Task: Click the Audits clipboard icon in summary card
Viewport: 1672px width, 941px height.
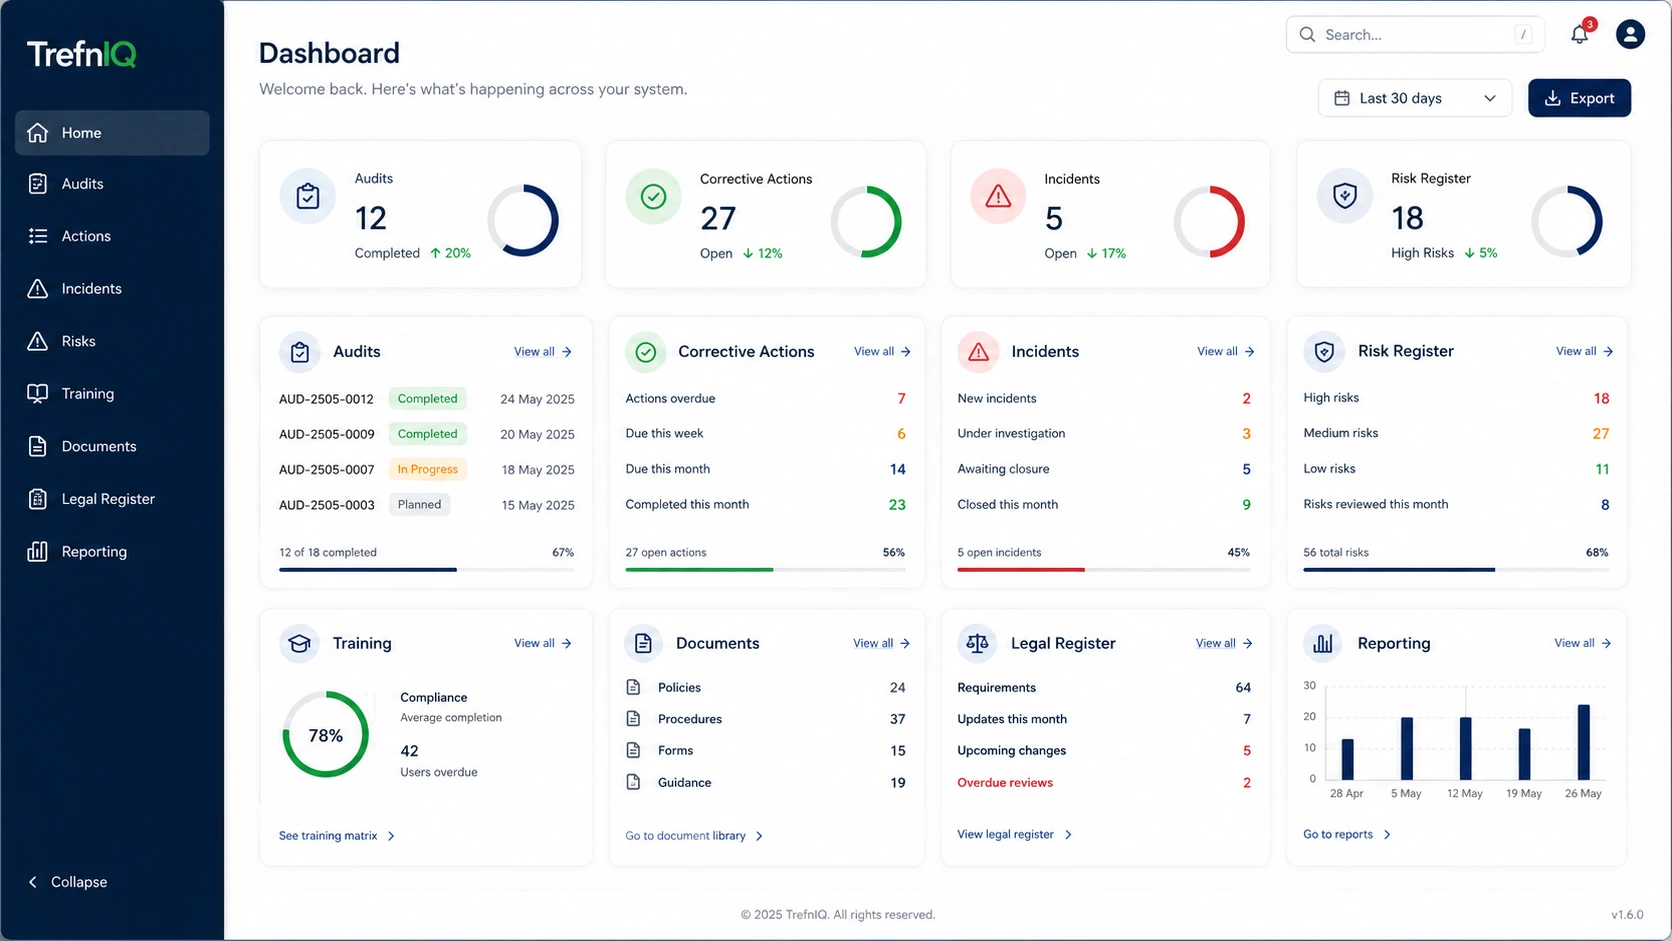Action: pyautogui.click(x=308, y=196)
